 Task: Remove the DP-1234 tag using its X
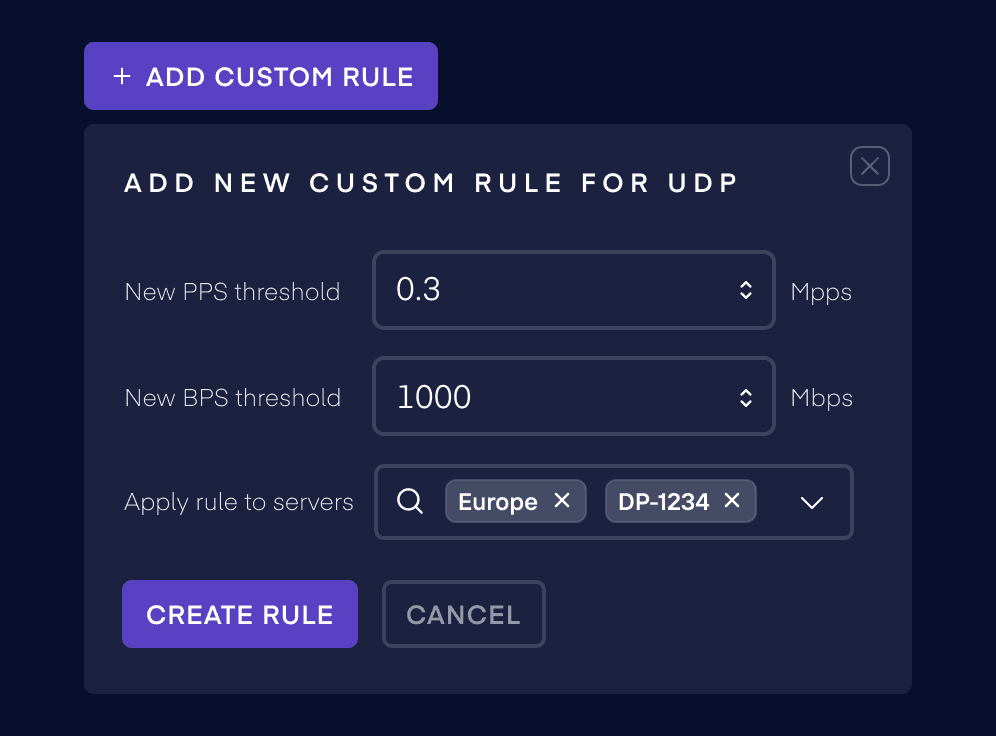(x=732, y=501)
